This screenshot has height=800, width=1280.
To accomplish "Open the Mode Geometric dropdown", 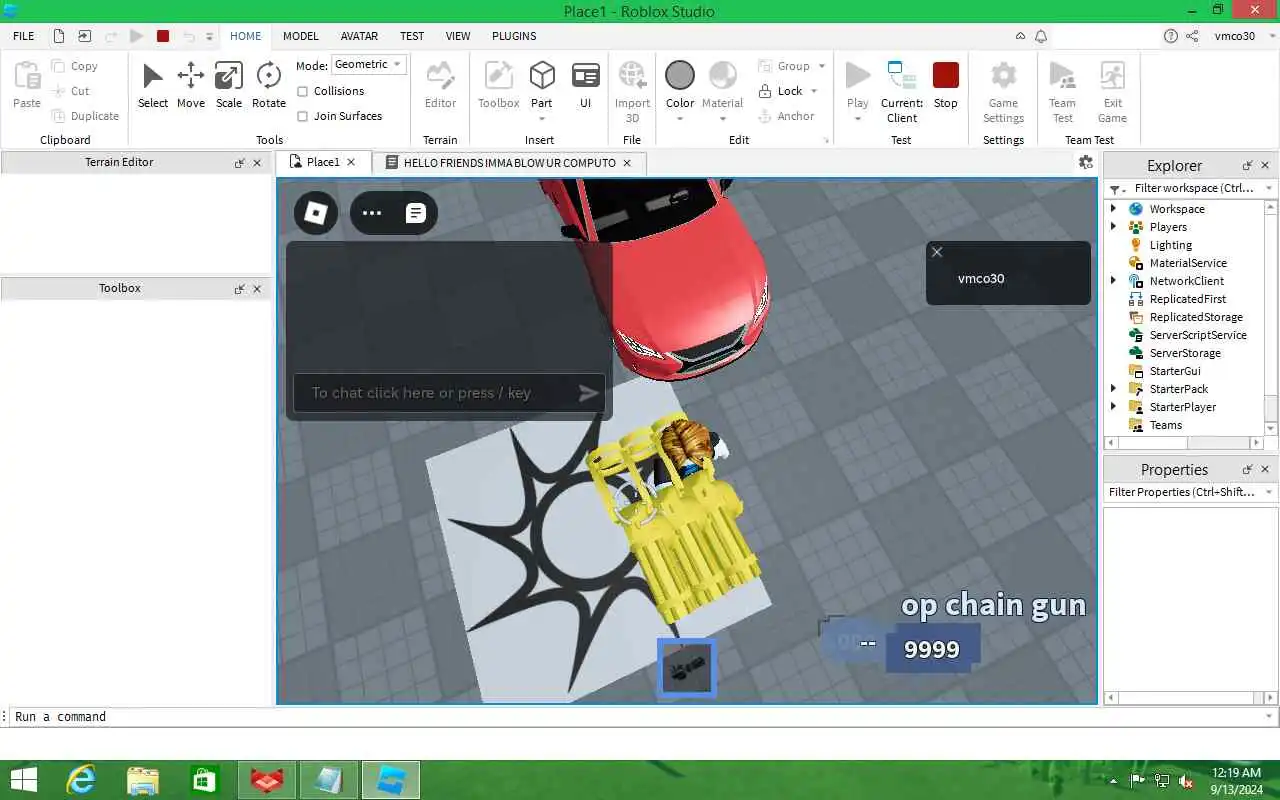I will click(x=368, y=64).
